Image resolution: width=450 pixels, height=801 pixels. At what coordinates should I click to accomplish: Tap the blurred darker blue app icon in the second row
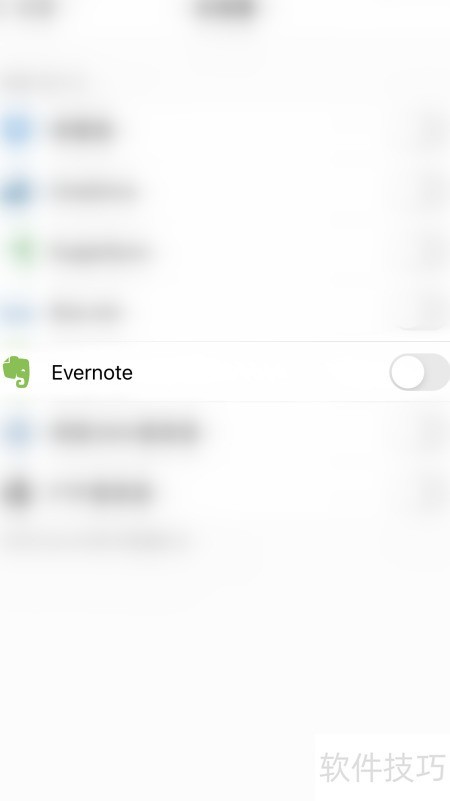[17, 192]
